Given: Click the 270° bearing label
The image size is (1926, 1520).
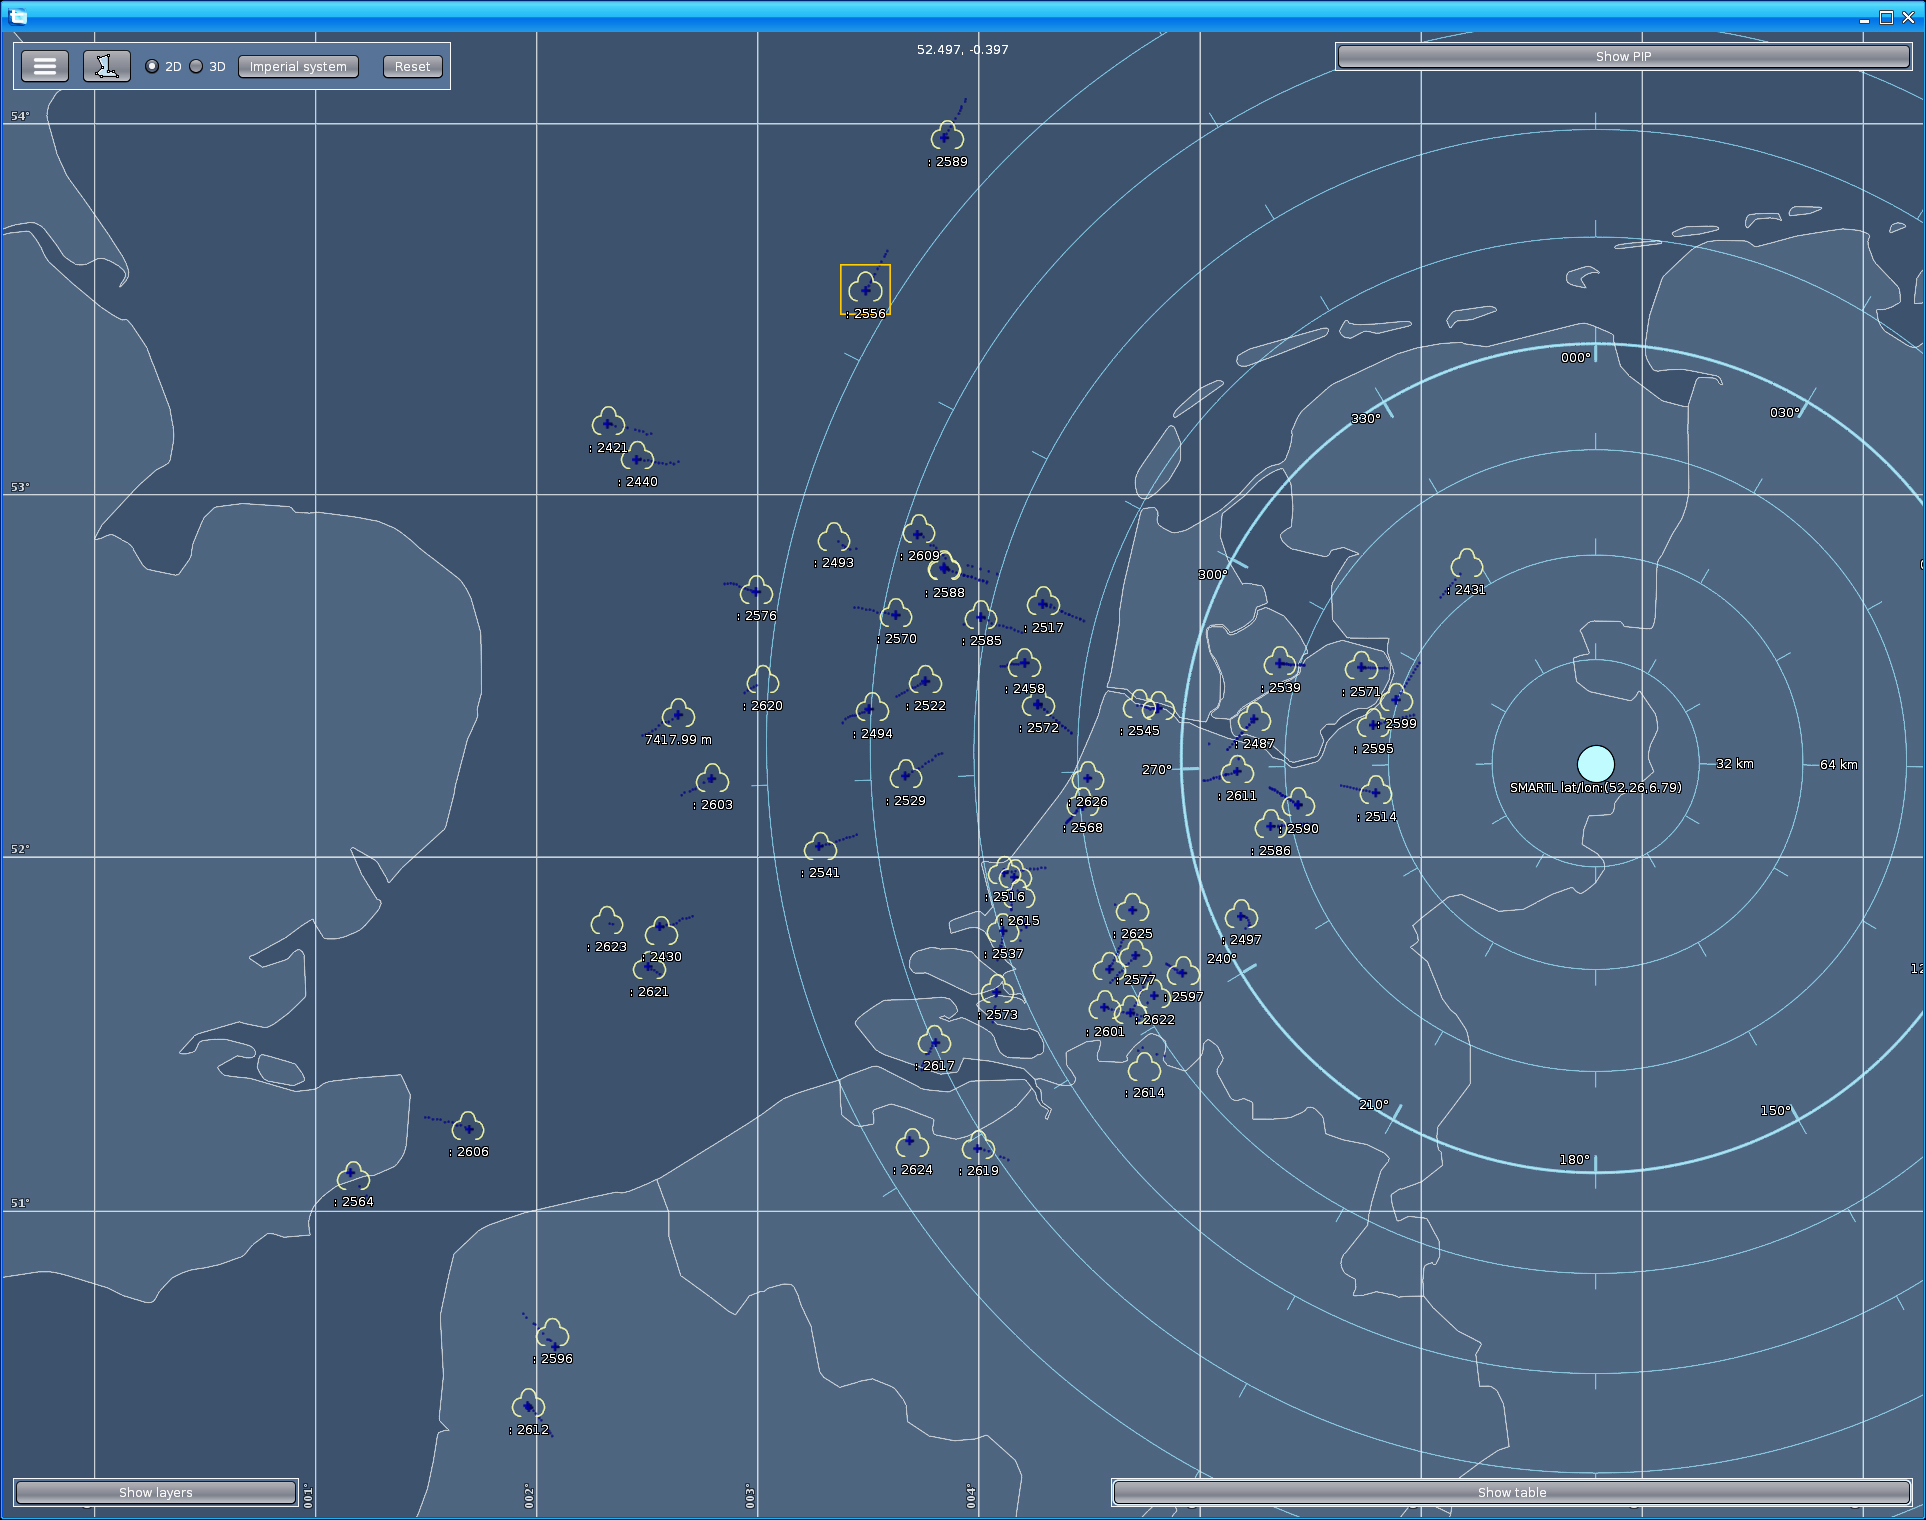Looking at the screenshot, I should coord(1156,769).
